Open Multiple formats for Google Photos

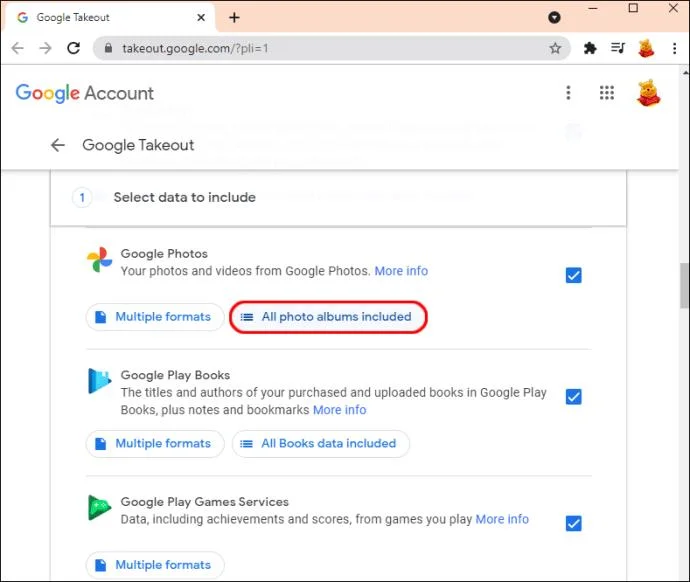pyautogui.click(x=155, y=317)
